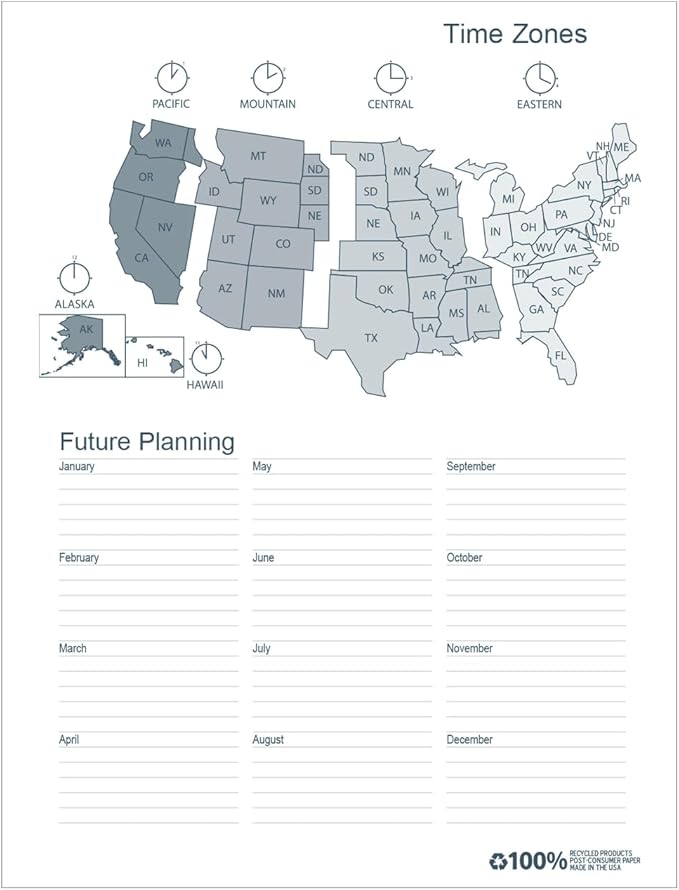Viewport: 679px width, 890px height.
Task: Select the Alaska inset map
Action: pyautogui.click(x=82, y=346)
